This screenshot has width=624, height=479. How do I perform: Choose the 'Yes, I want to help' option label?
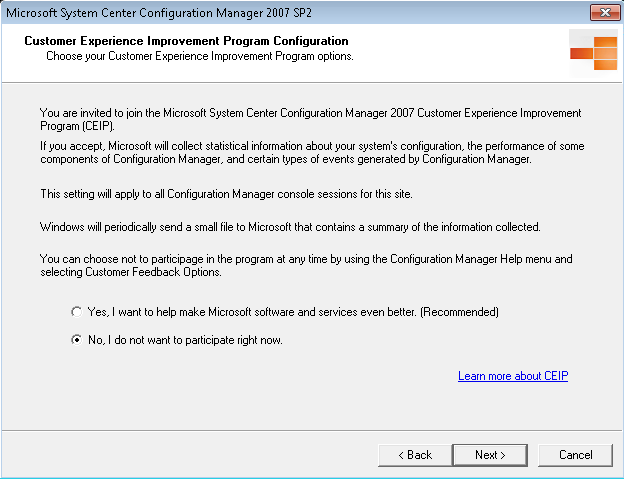[x=293, y=312]
